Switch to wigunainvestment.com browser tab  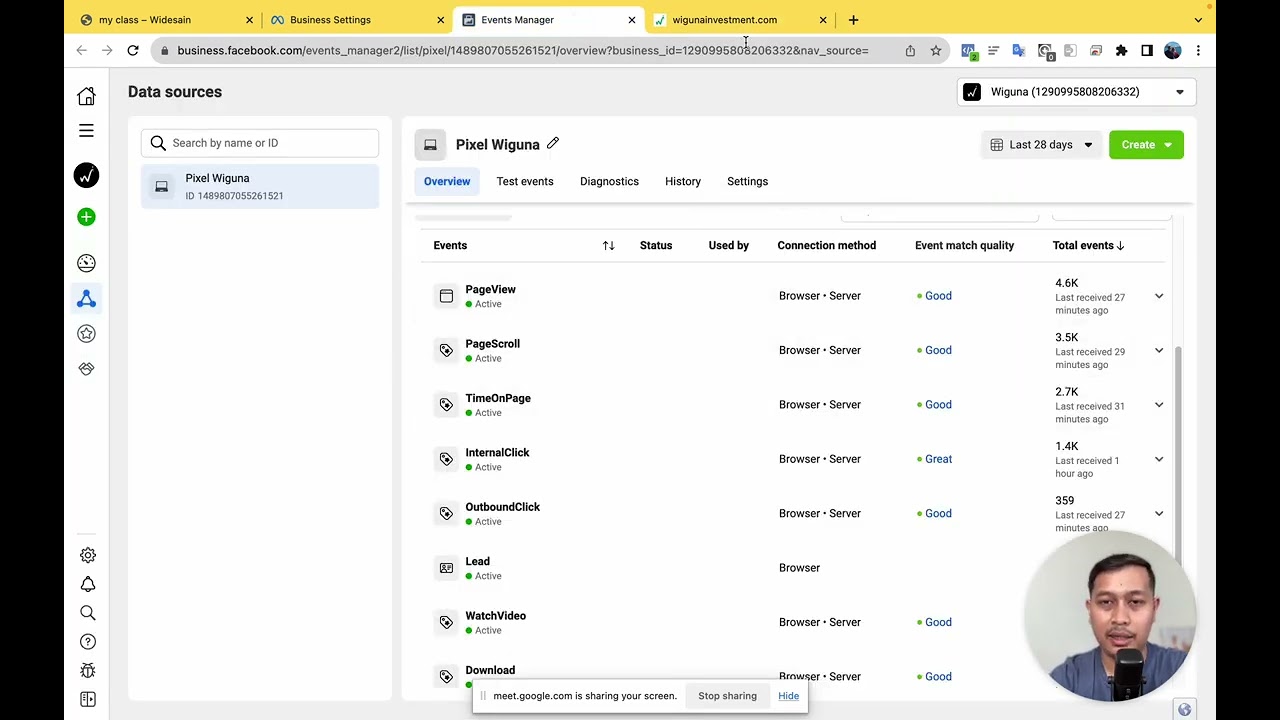740,20
